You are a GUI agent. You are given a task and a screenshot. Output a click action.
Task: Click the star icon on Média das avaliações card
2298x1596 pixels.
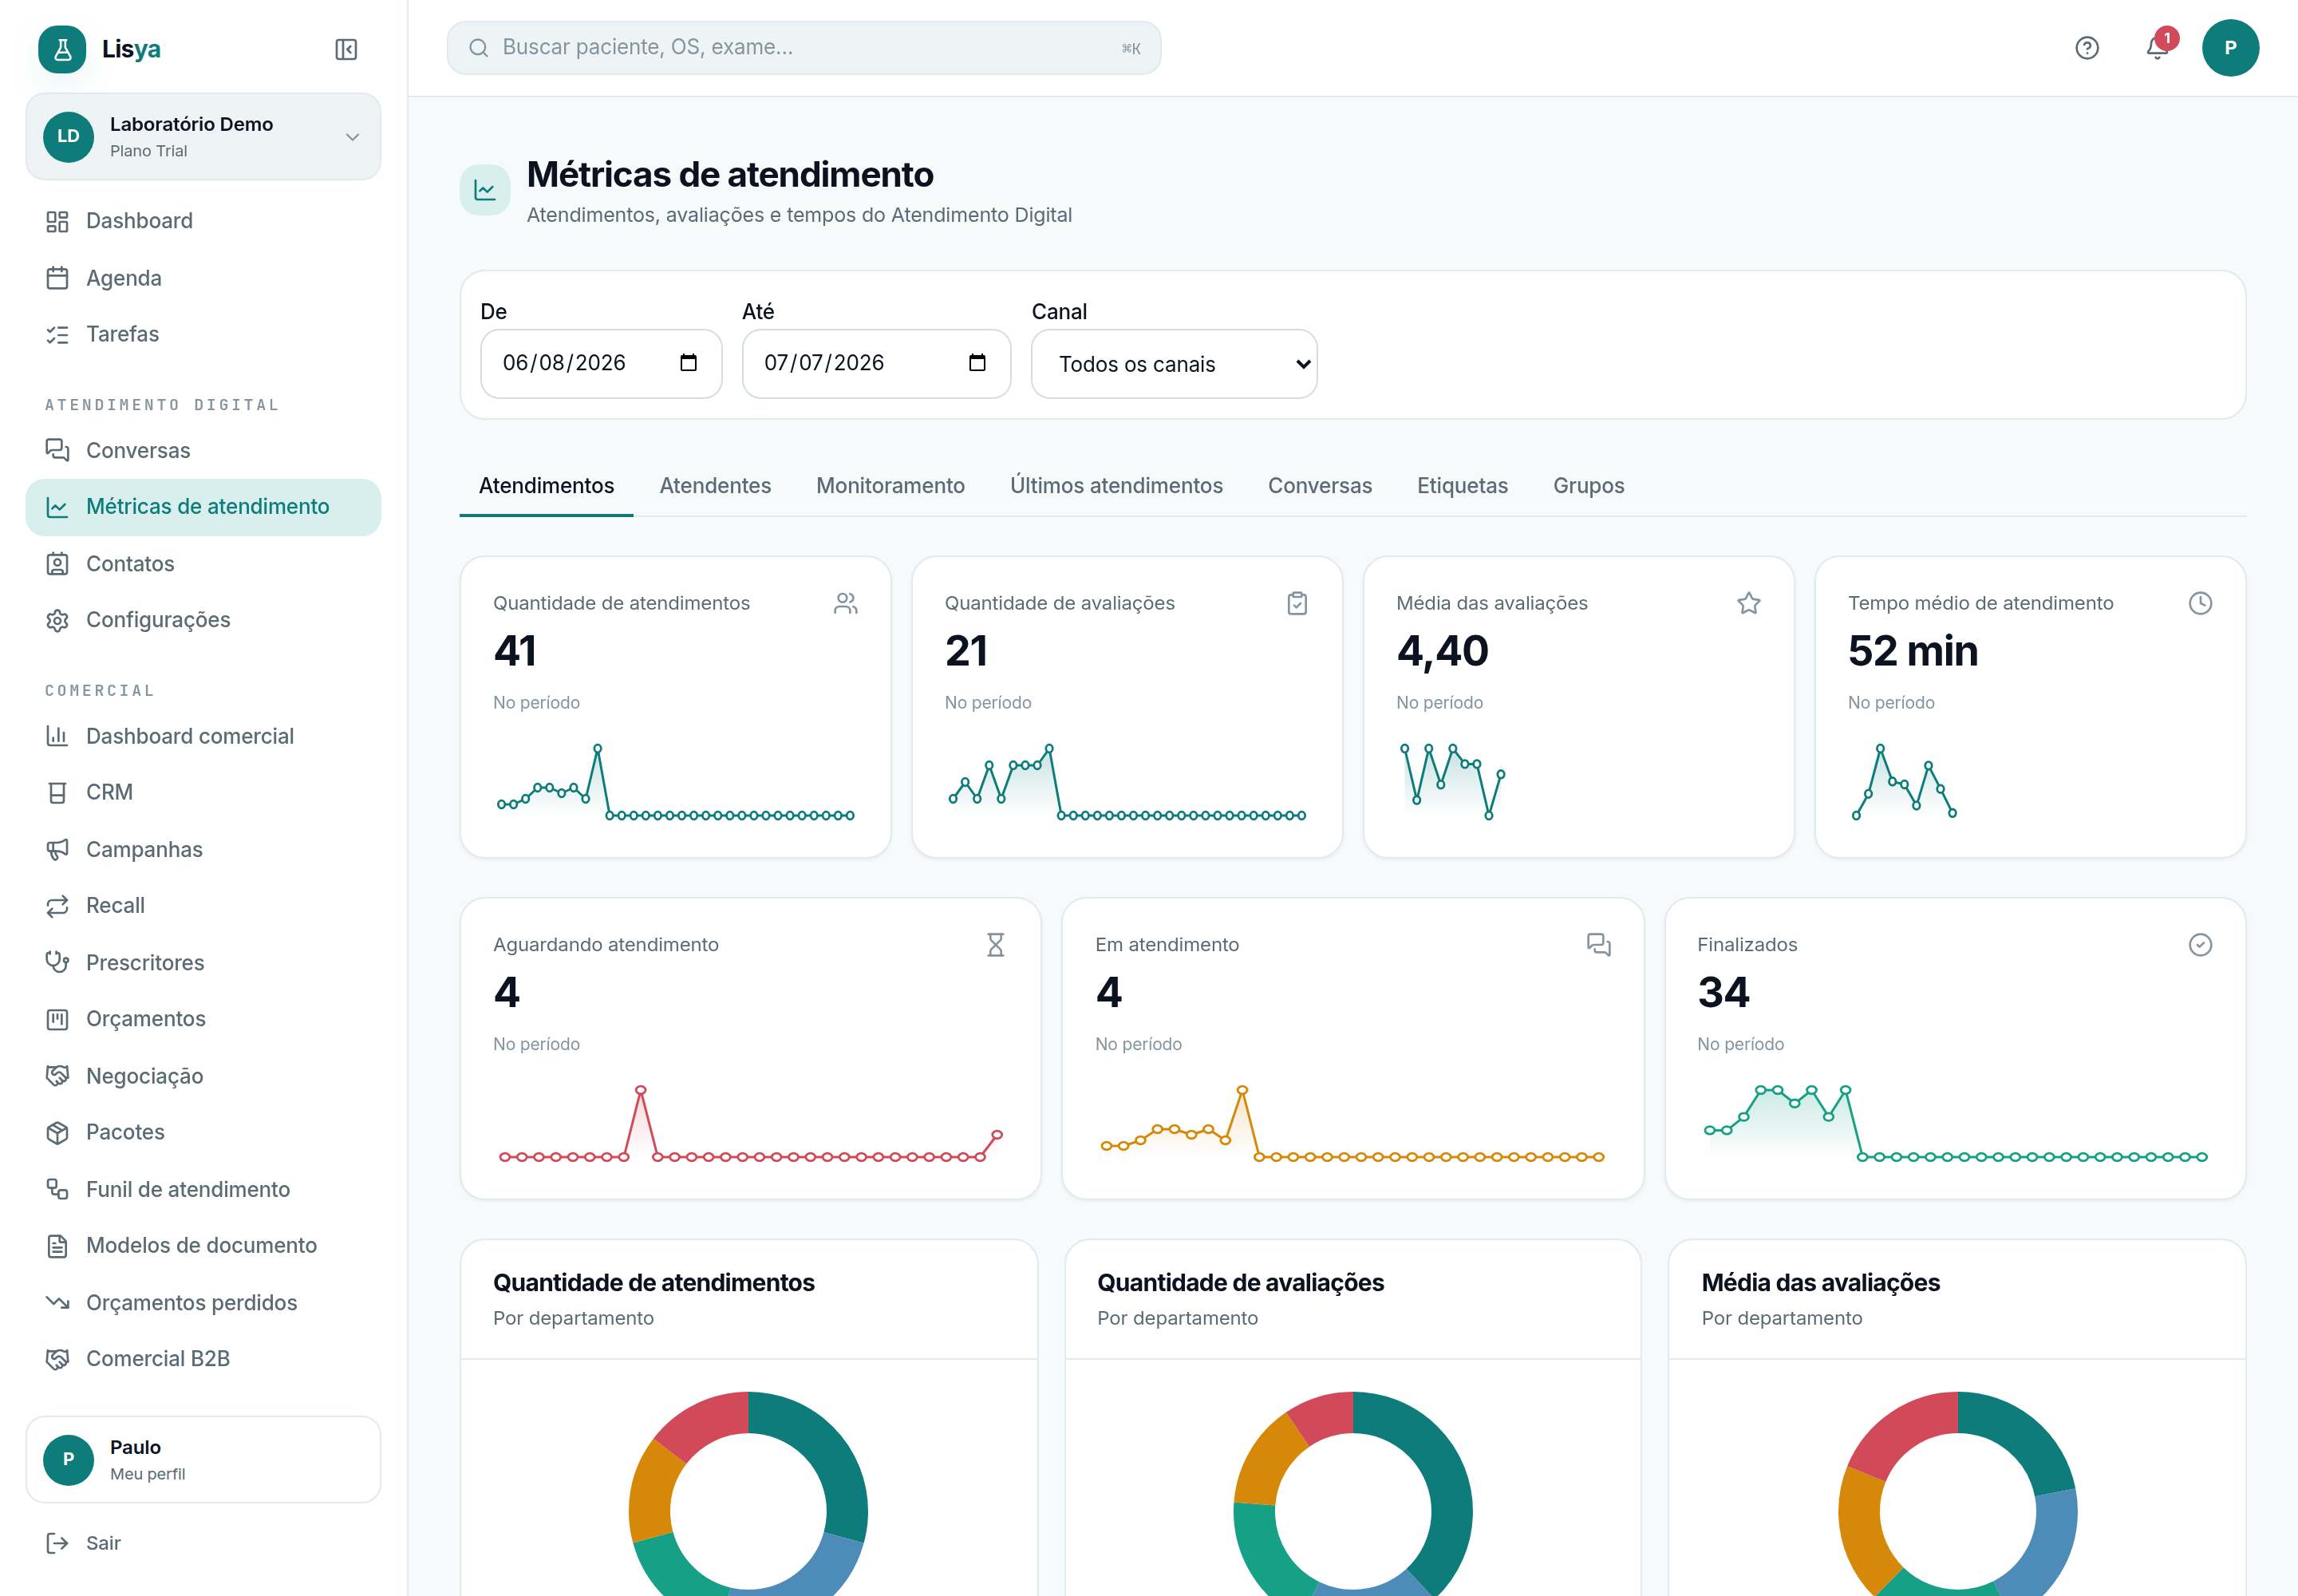(x=1748, y=603)
